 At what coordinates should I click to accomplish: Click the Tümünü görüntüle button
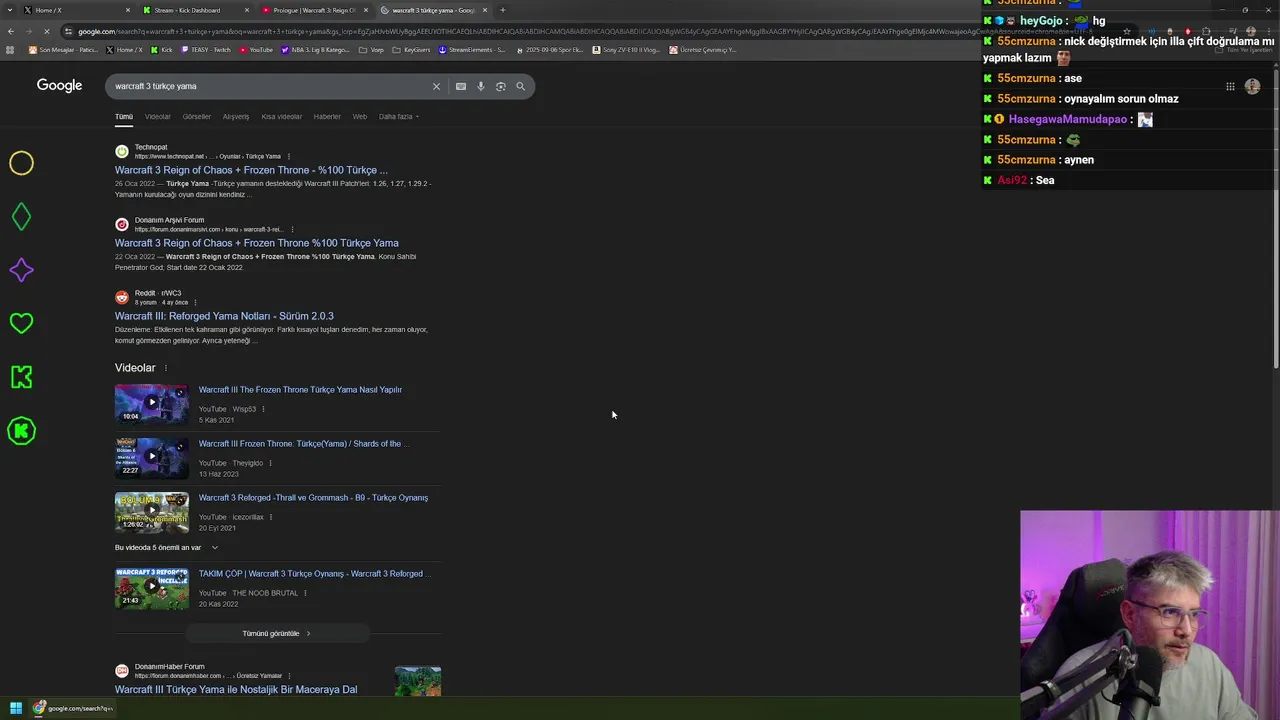(277, 633)
